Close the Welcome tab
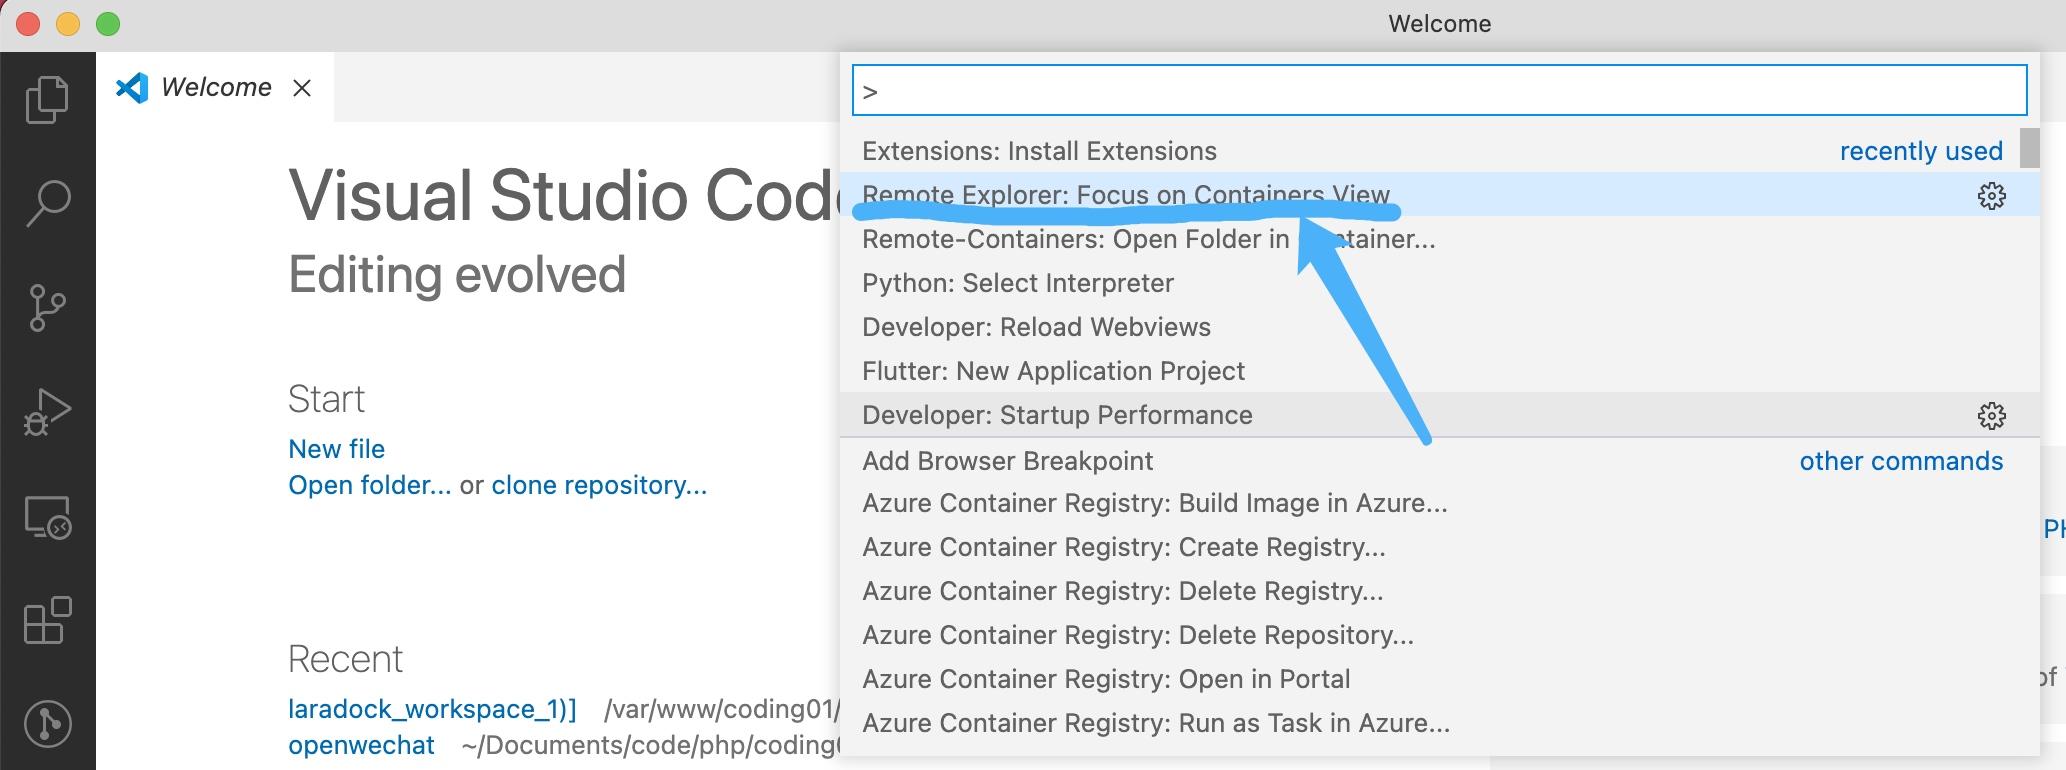The height and width of the screenshot is (770, 2066). [302, 88]
